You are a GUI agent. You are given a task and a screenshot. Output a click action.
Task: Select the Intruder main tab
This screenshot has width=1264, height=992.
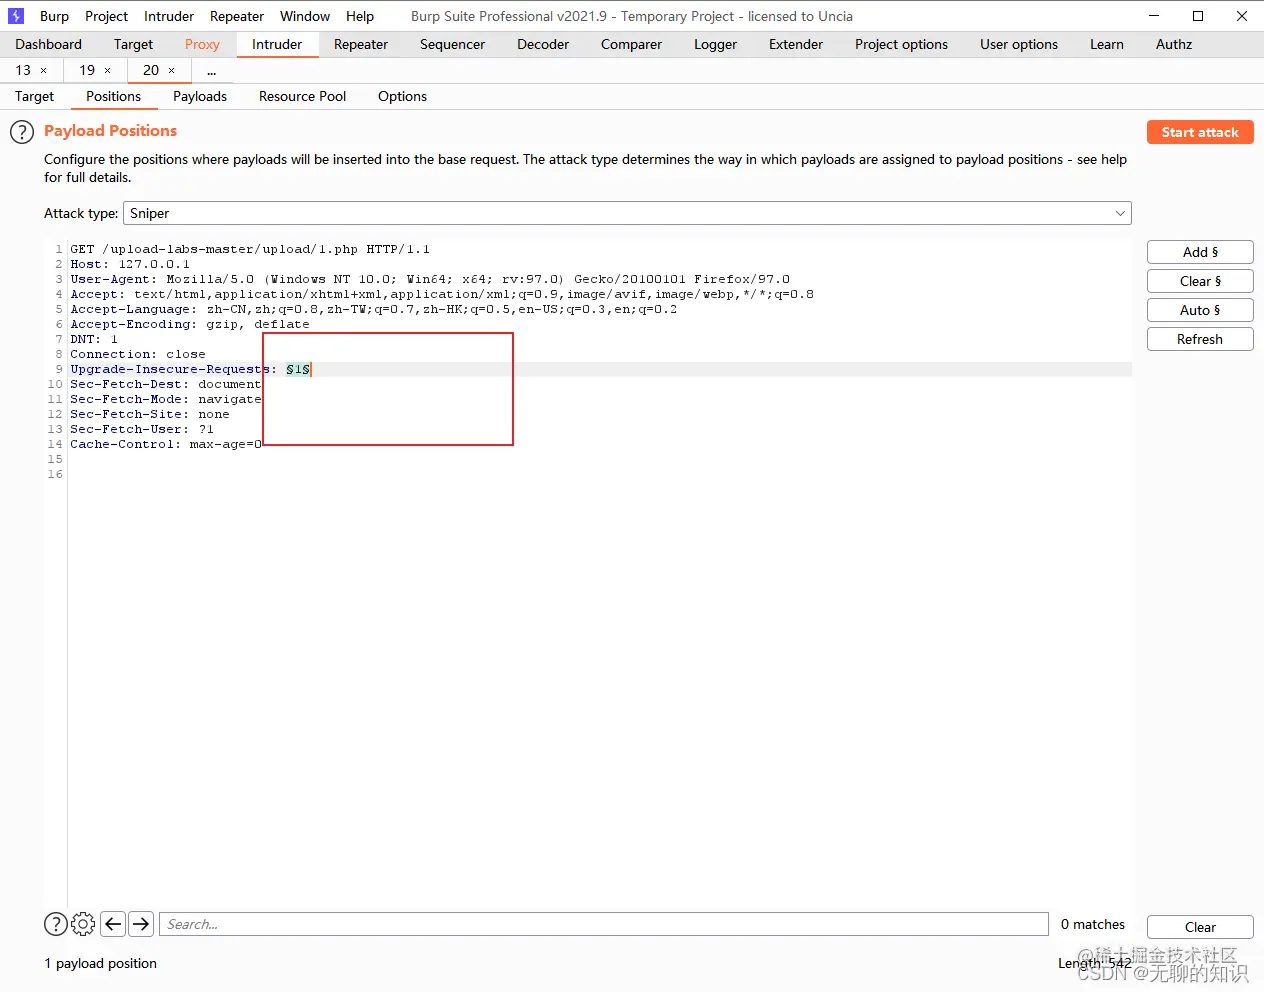[277, 44]
